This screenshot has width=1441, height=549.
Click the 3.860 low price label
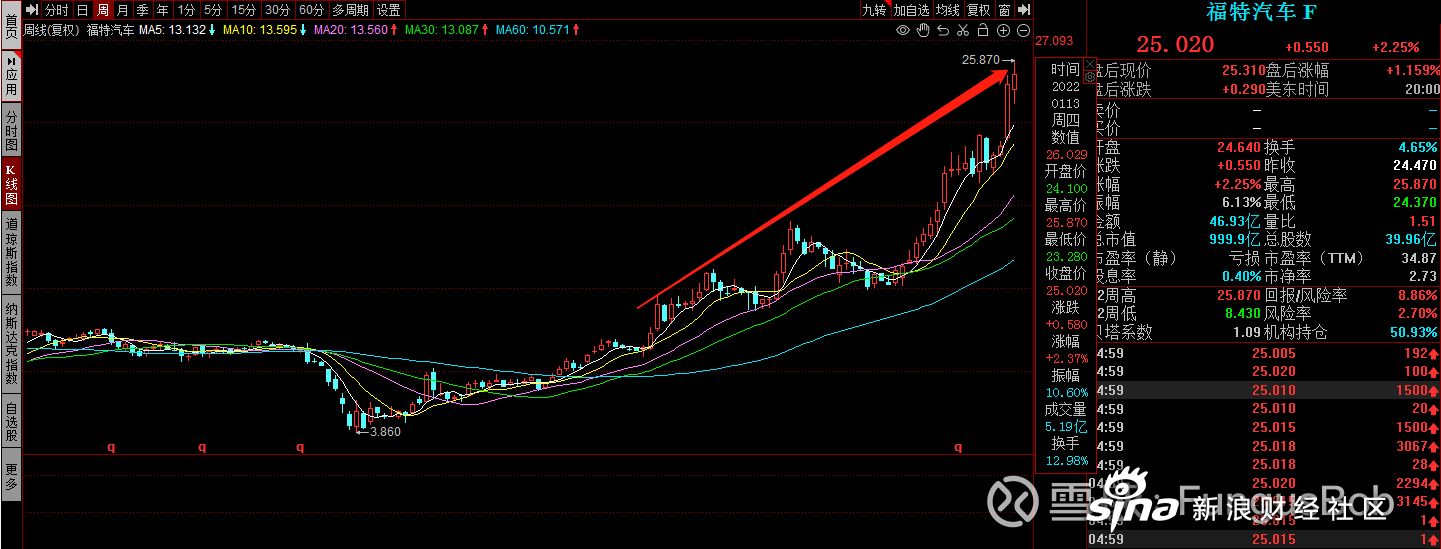click(x=384, y=432)
